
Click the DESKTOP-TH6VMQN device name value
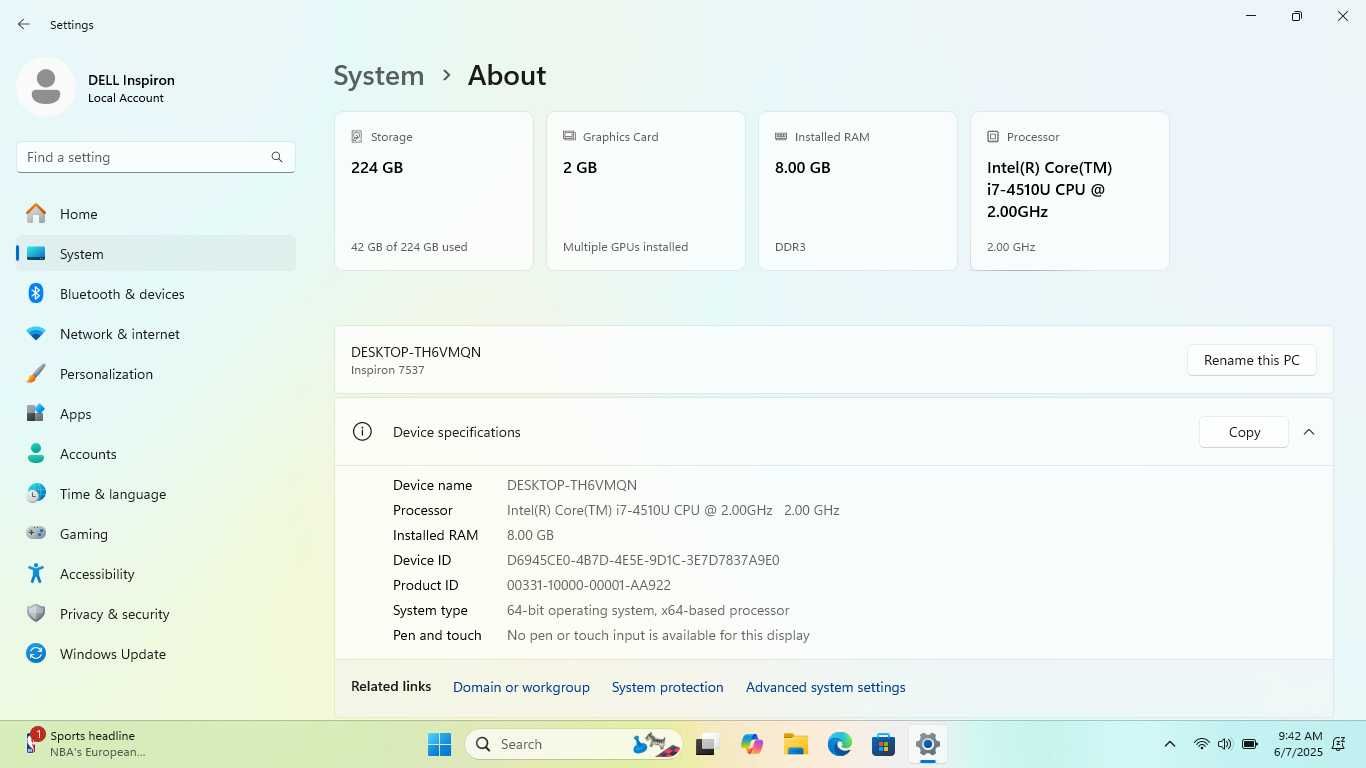(572, 485)
